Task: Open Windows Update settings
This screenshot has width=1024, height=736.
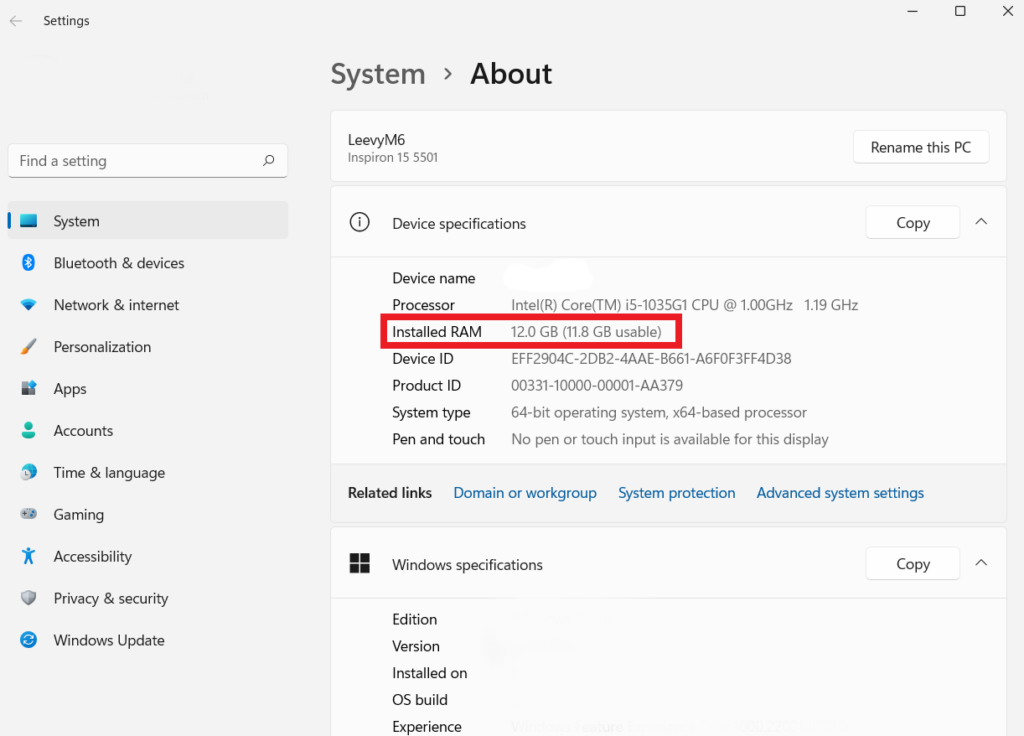Action: click(108, 640)
